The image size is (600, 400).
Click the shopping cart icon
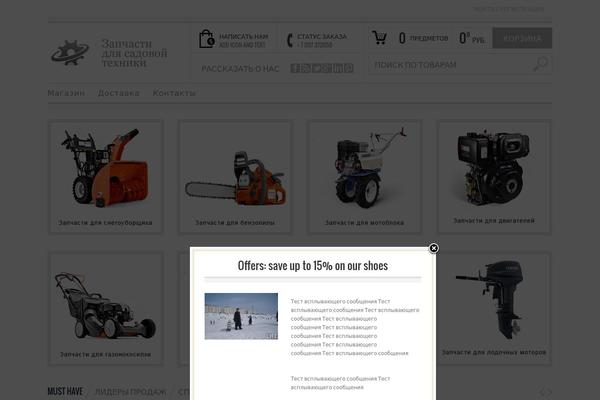tap(379, 38)
